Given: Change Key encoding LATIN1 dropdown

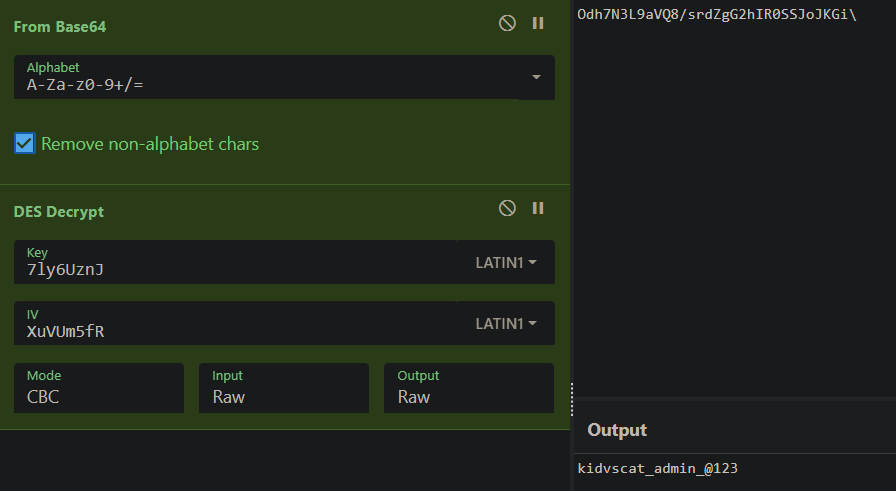Looking at the screenshot, I should point(506,262).
